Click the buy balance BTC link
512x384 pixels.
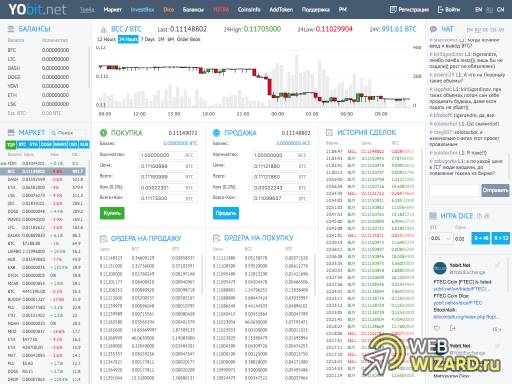[x=180, y=143]
